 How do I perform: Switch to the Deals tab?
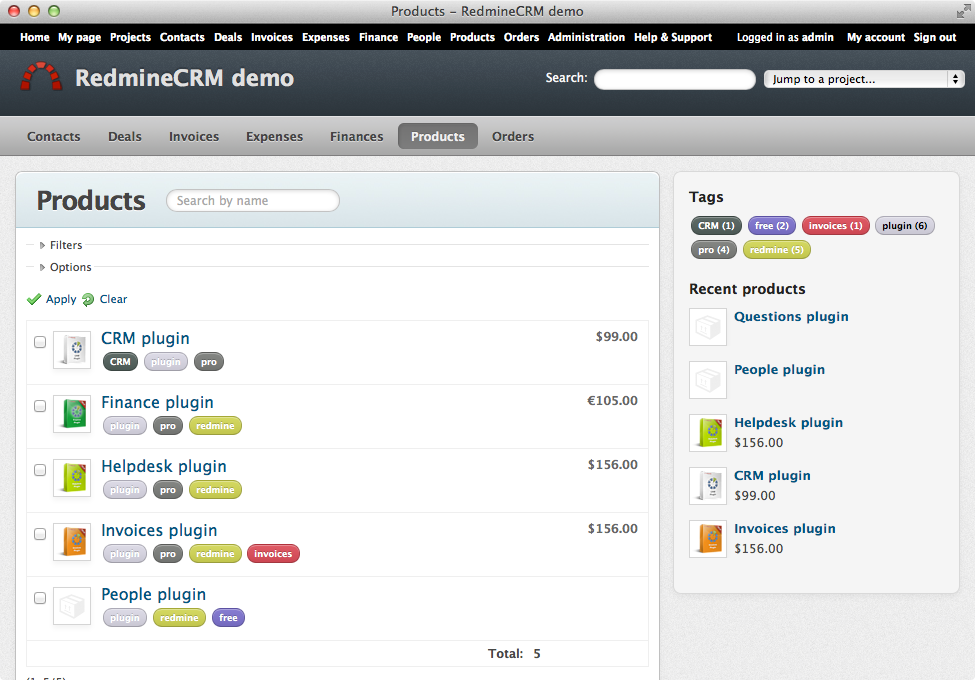tap(125, 136)
